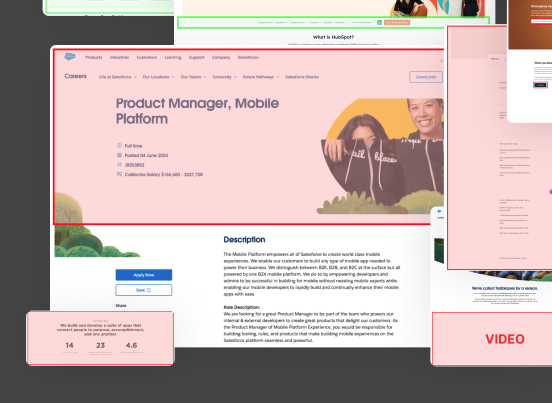Go to the Careers home link
552x403 pixels.
click(x=75, y=76)
